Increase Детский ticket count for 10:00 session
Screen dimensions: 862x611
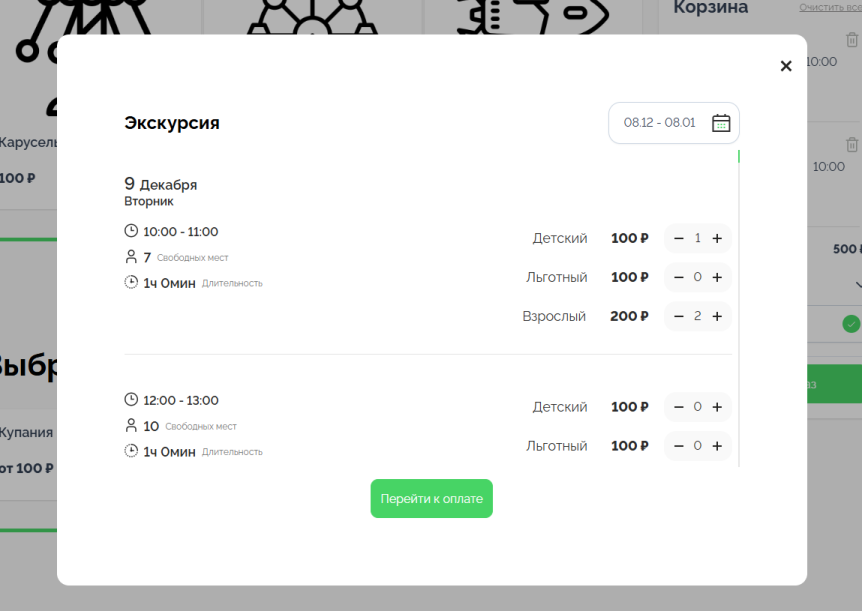(x=717, y=239)
